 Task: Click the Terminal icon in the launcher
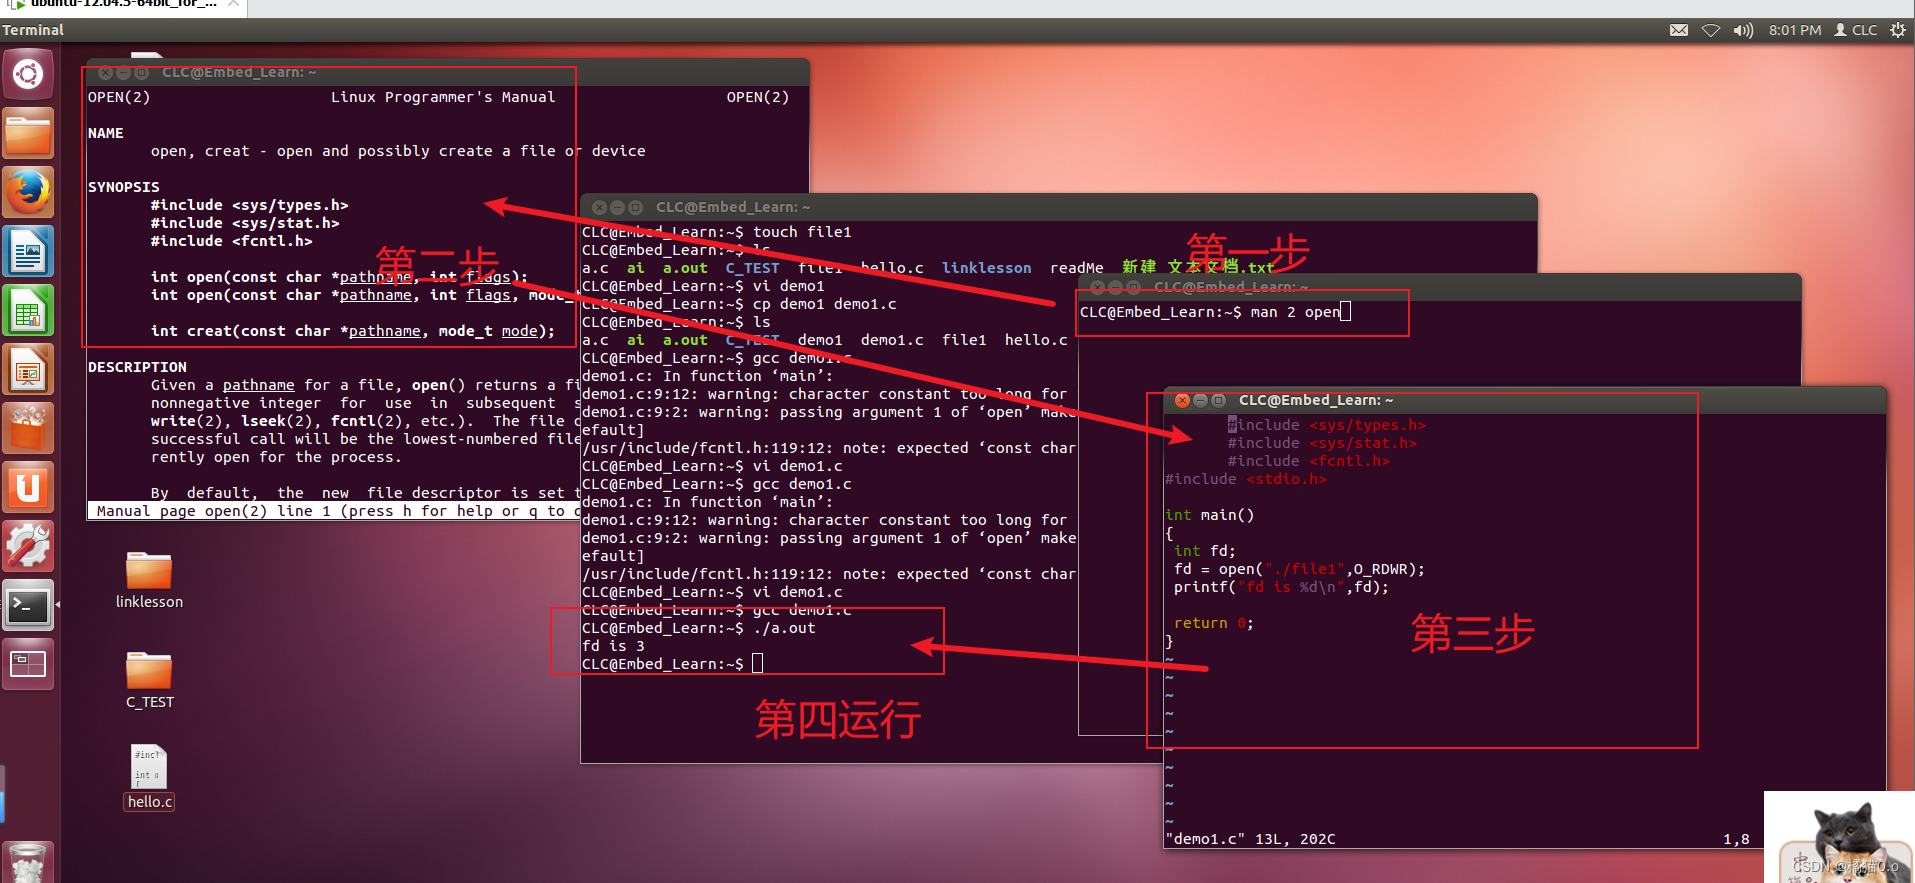(x=28, y=606)
